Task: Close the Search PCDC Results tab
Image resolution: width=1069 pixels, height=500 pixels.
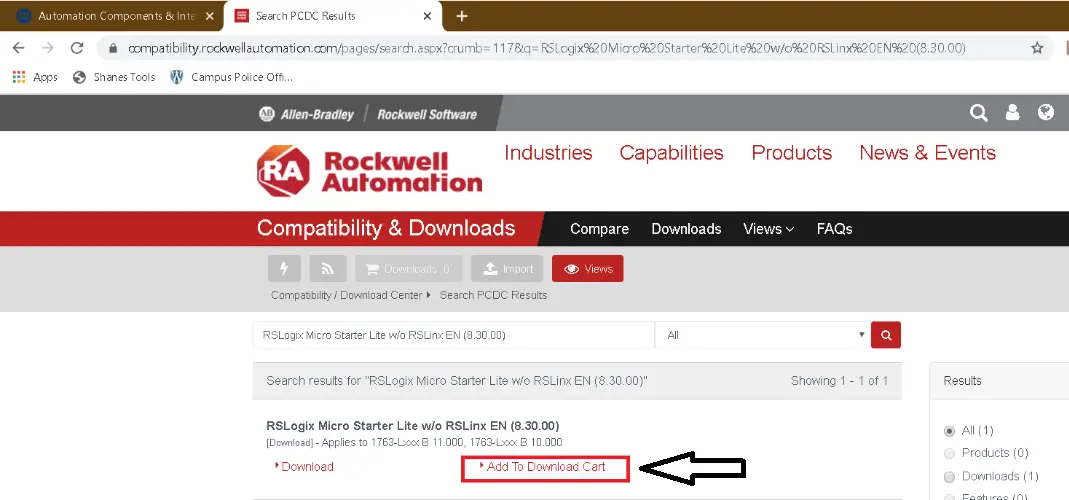Action: pos(427,16)
